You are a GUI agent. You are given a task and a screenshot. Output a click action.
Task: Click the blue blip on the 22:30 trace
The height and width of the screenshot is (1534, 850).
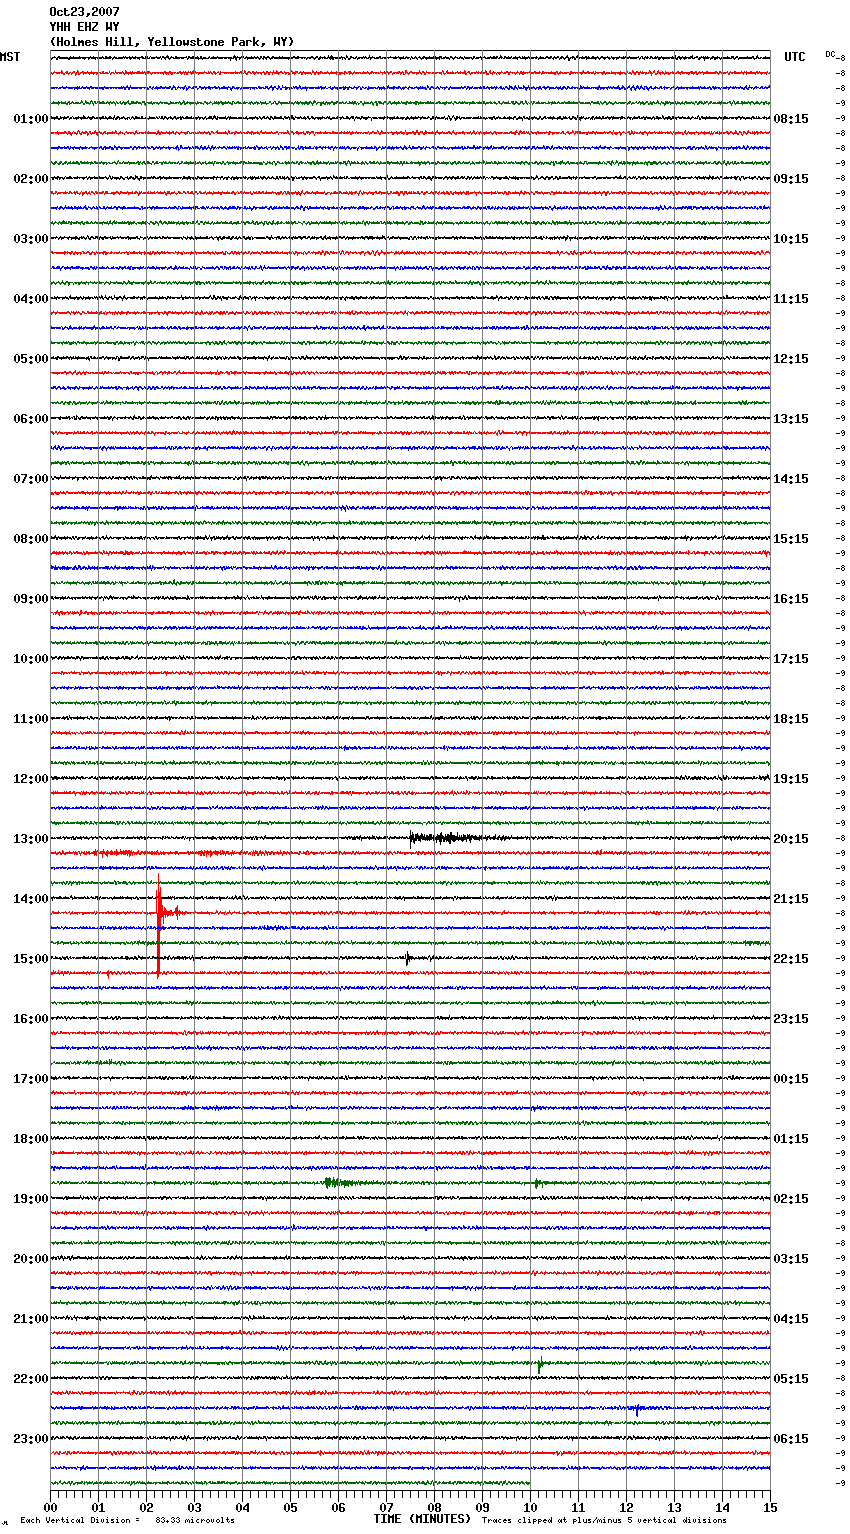637,1409
